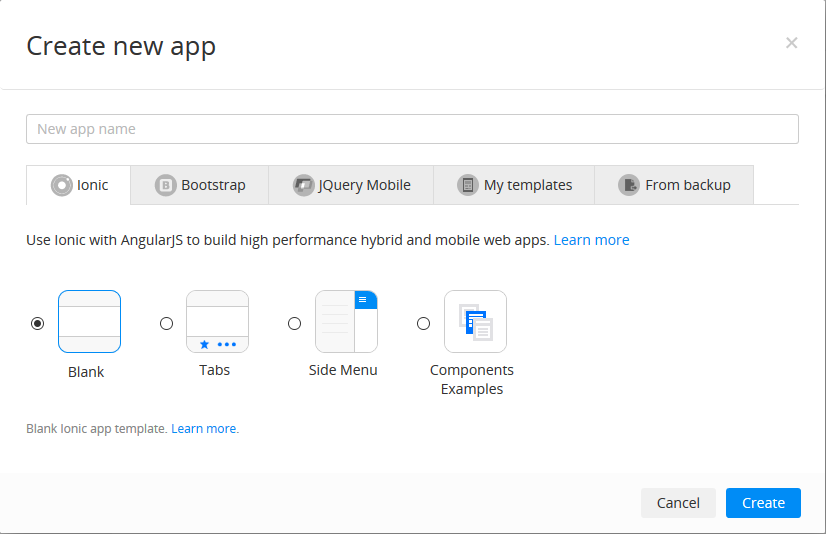Click the Blank template label
This screenshot has width=826, height=534.
[86, 372]
